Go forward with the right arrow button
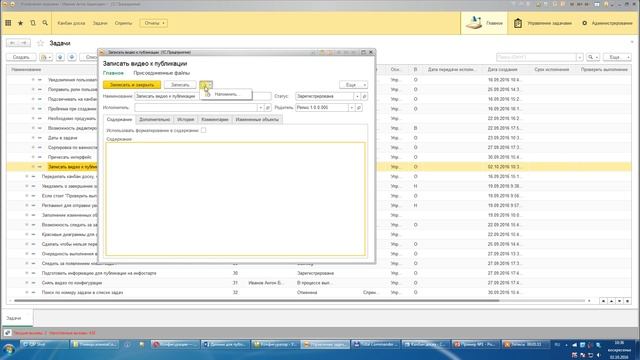 (x=24, y=43)
